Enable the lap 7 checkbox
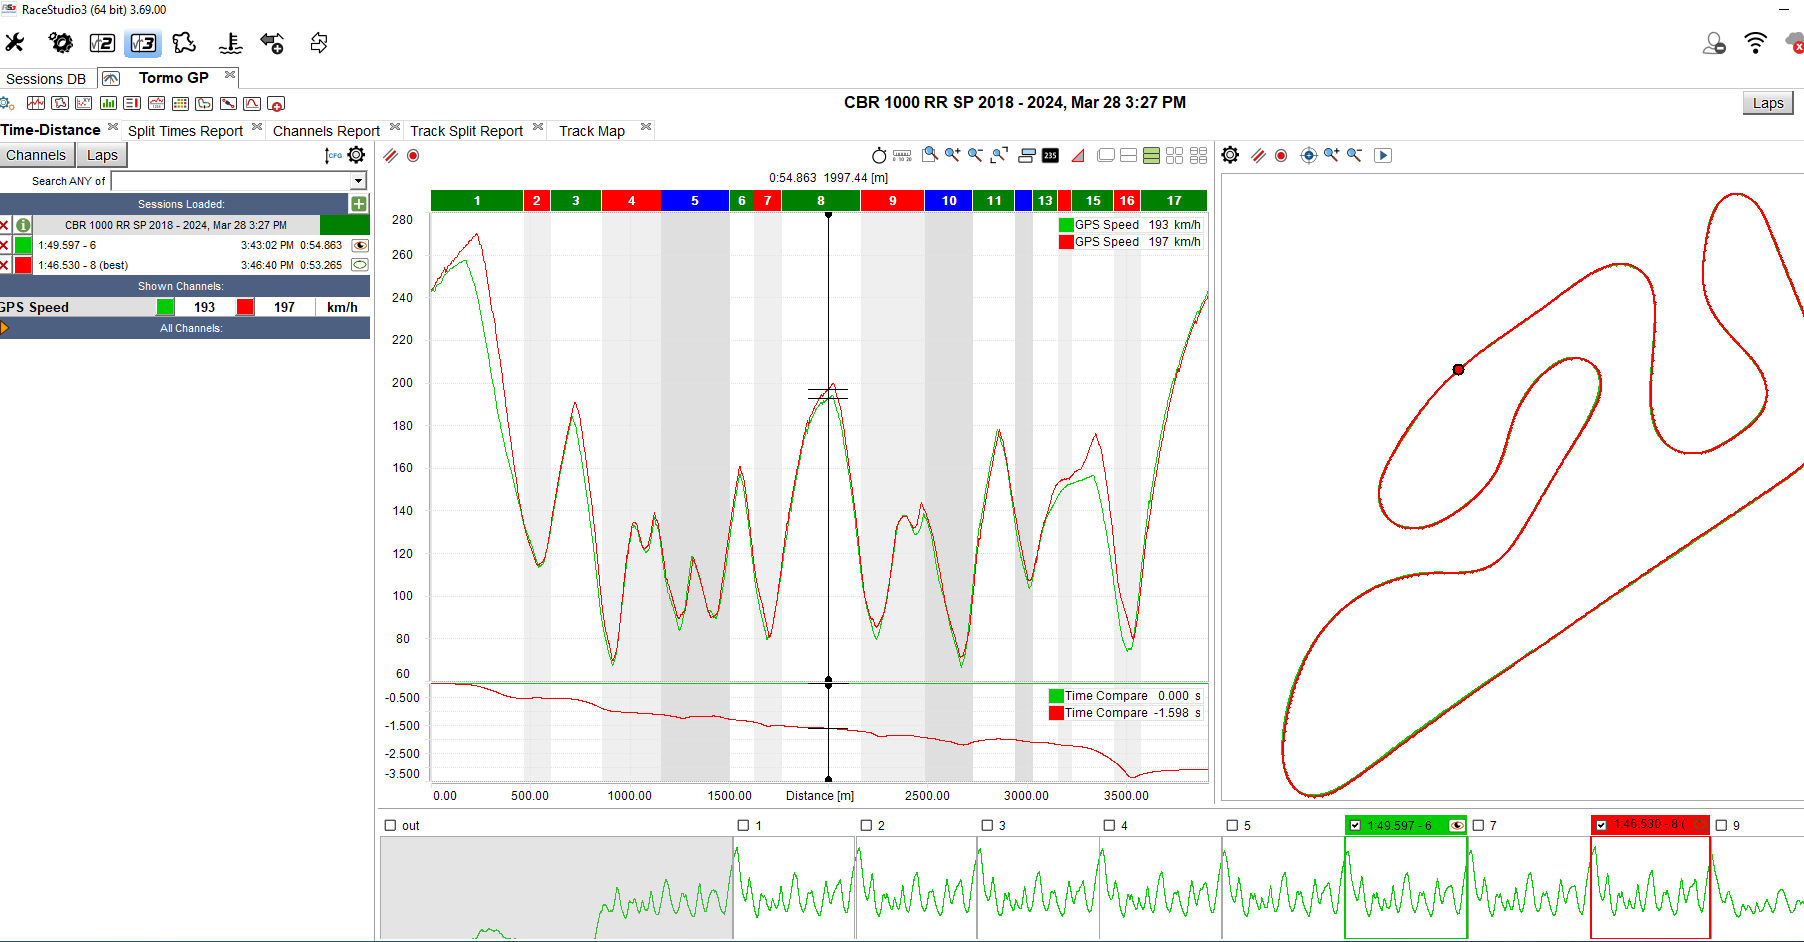Viewport: 1804px width, 942px height. point(1478,825)
